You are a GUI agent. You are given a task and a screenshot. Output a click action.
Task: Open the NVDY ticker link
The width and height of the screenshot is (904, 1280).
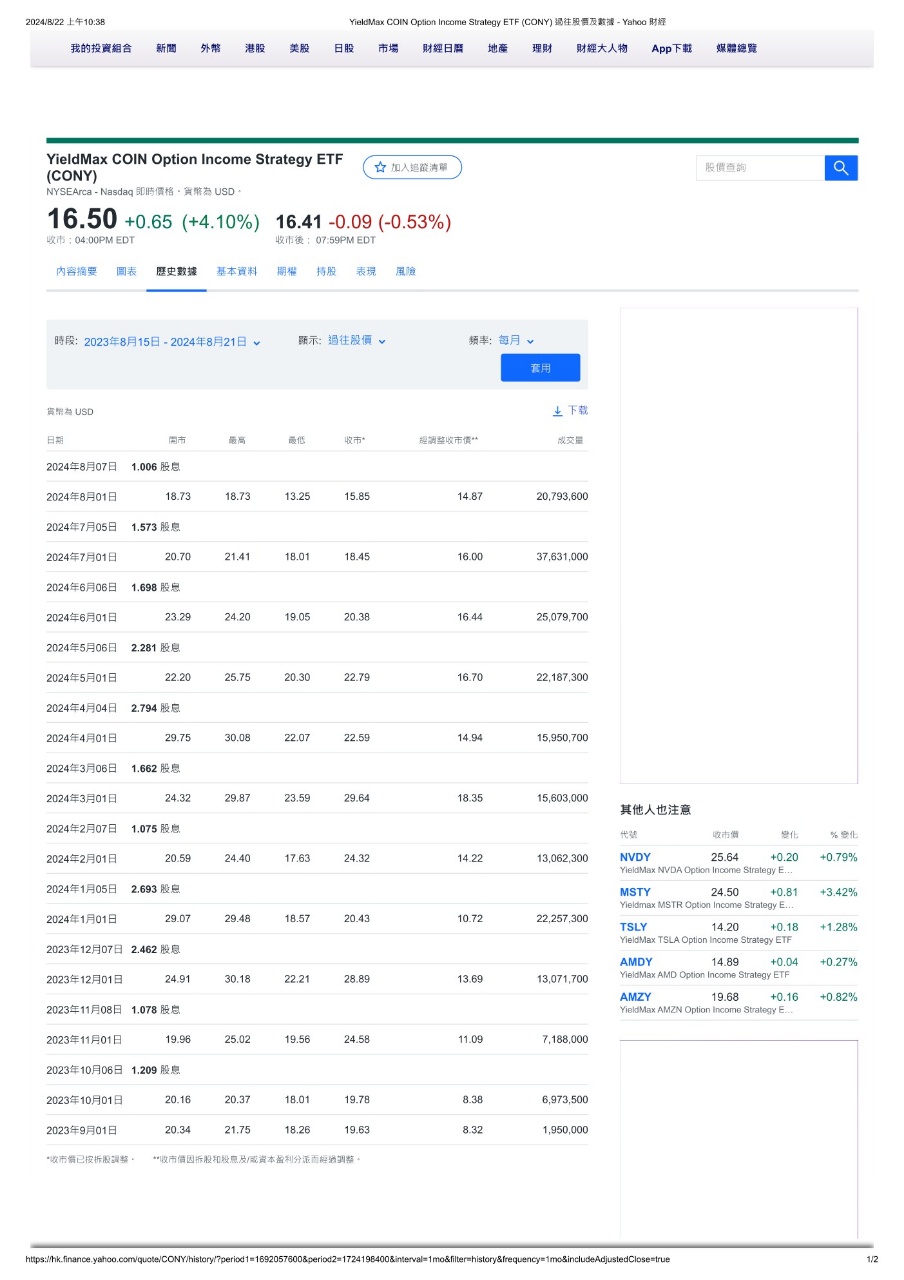(x=635, y=857)
